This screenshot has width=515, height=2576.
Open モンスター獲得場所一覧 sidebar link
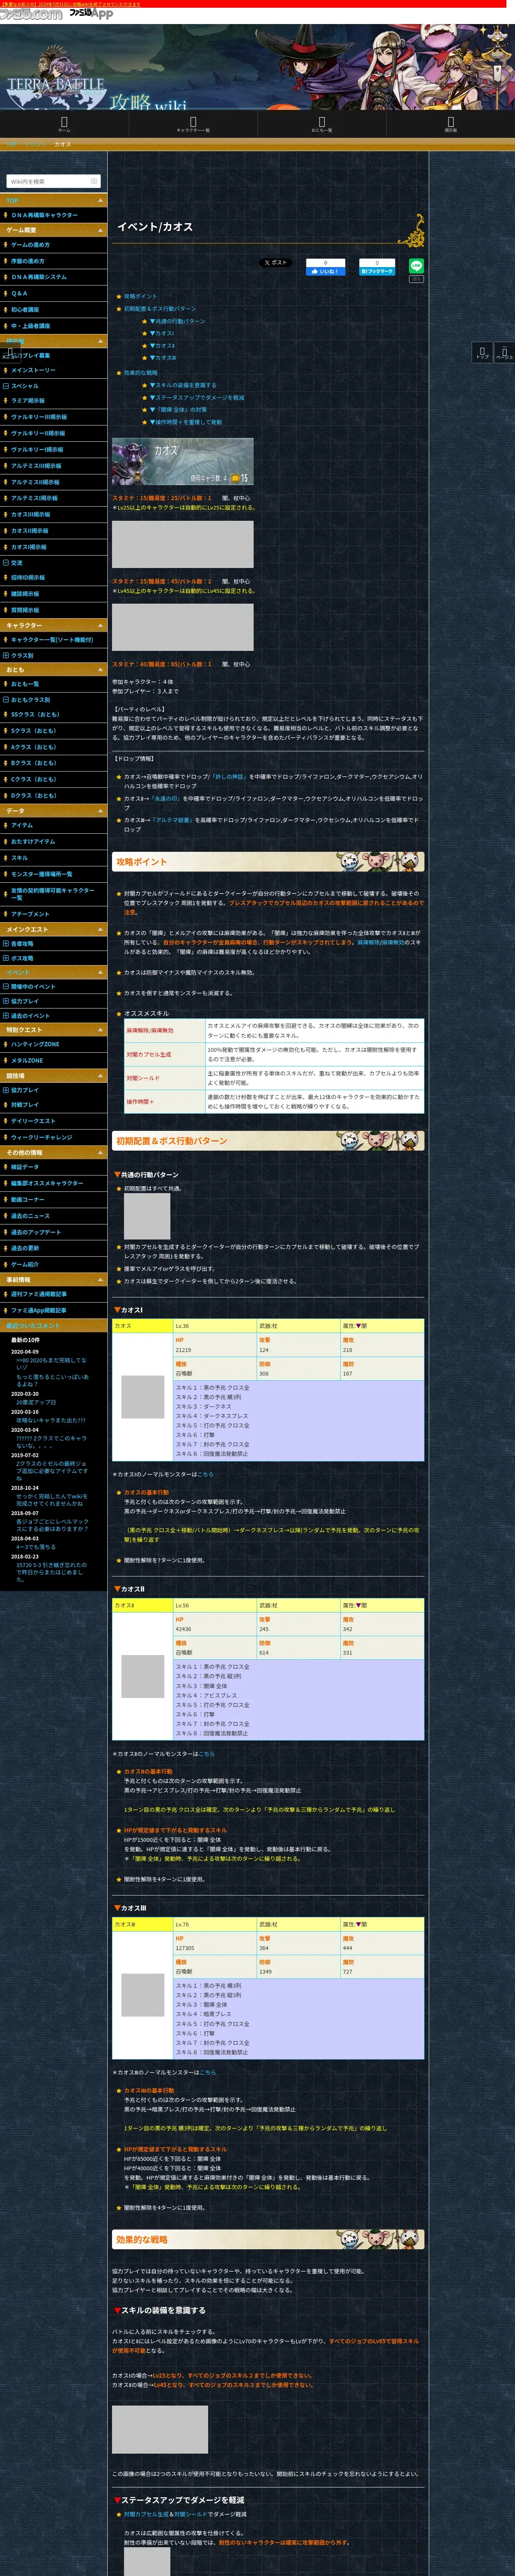pos(42,874)
